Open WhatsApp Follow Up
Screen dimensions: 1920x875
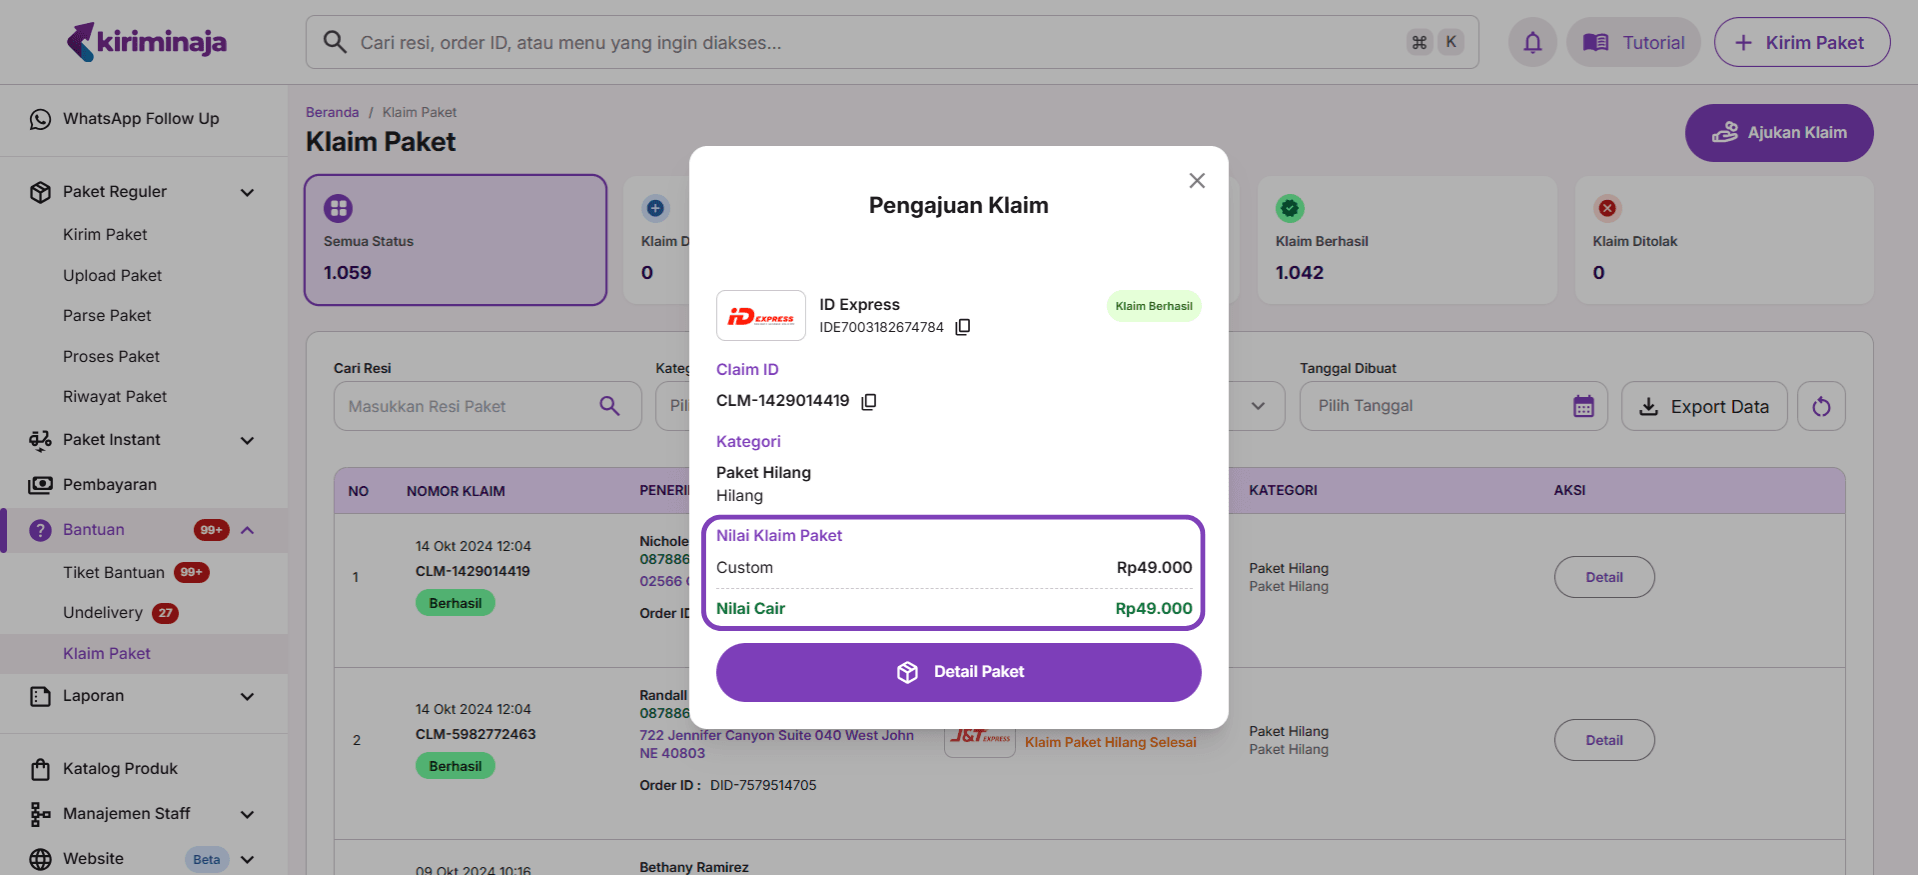click(140, 119)
